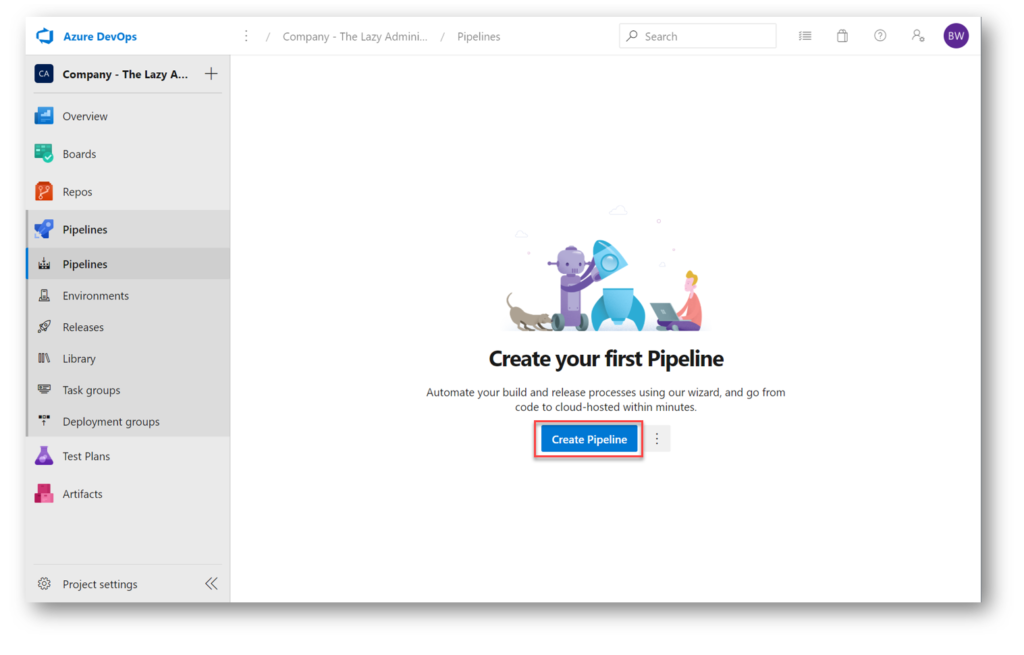Image resolution: width=1024 pixels, height=655 pixels.
Task: Open the BW account avatar
Action: [x=956, y=36]
